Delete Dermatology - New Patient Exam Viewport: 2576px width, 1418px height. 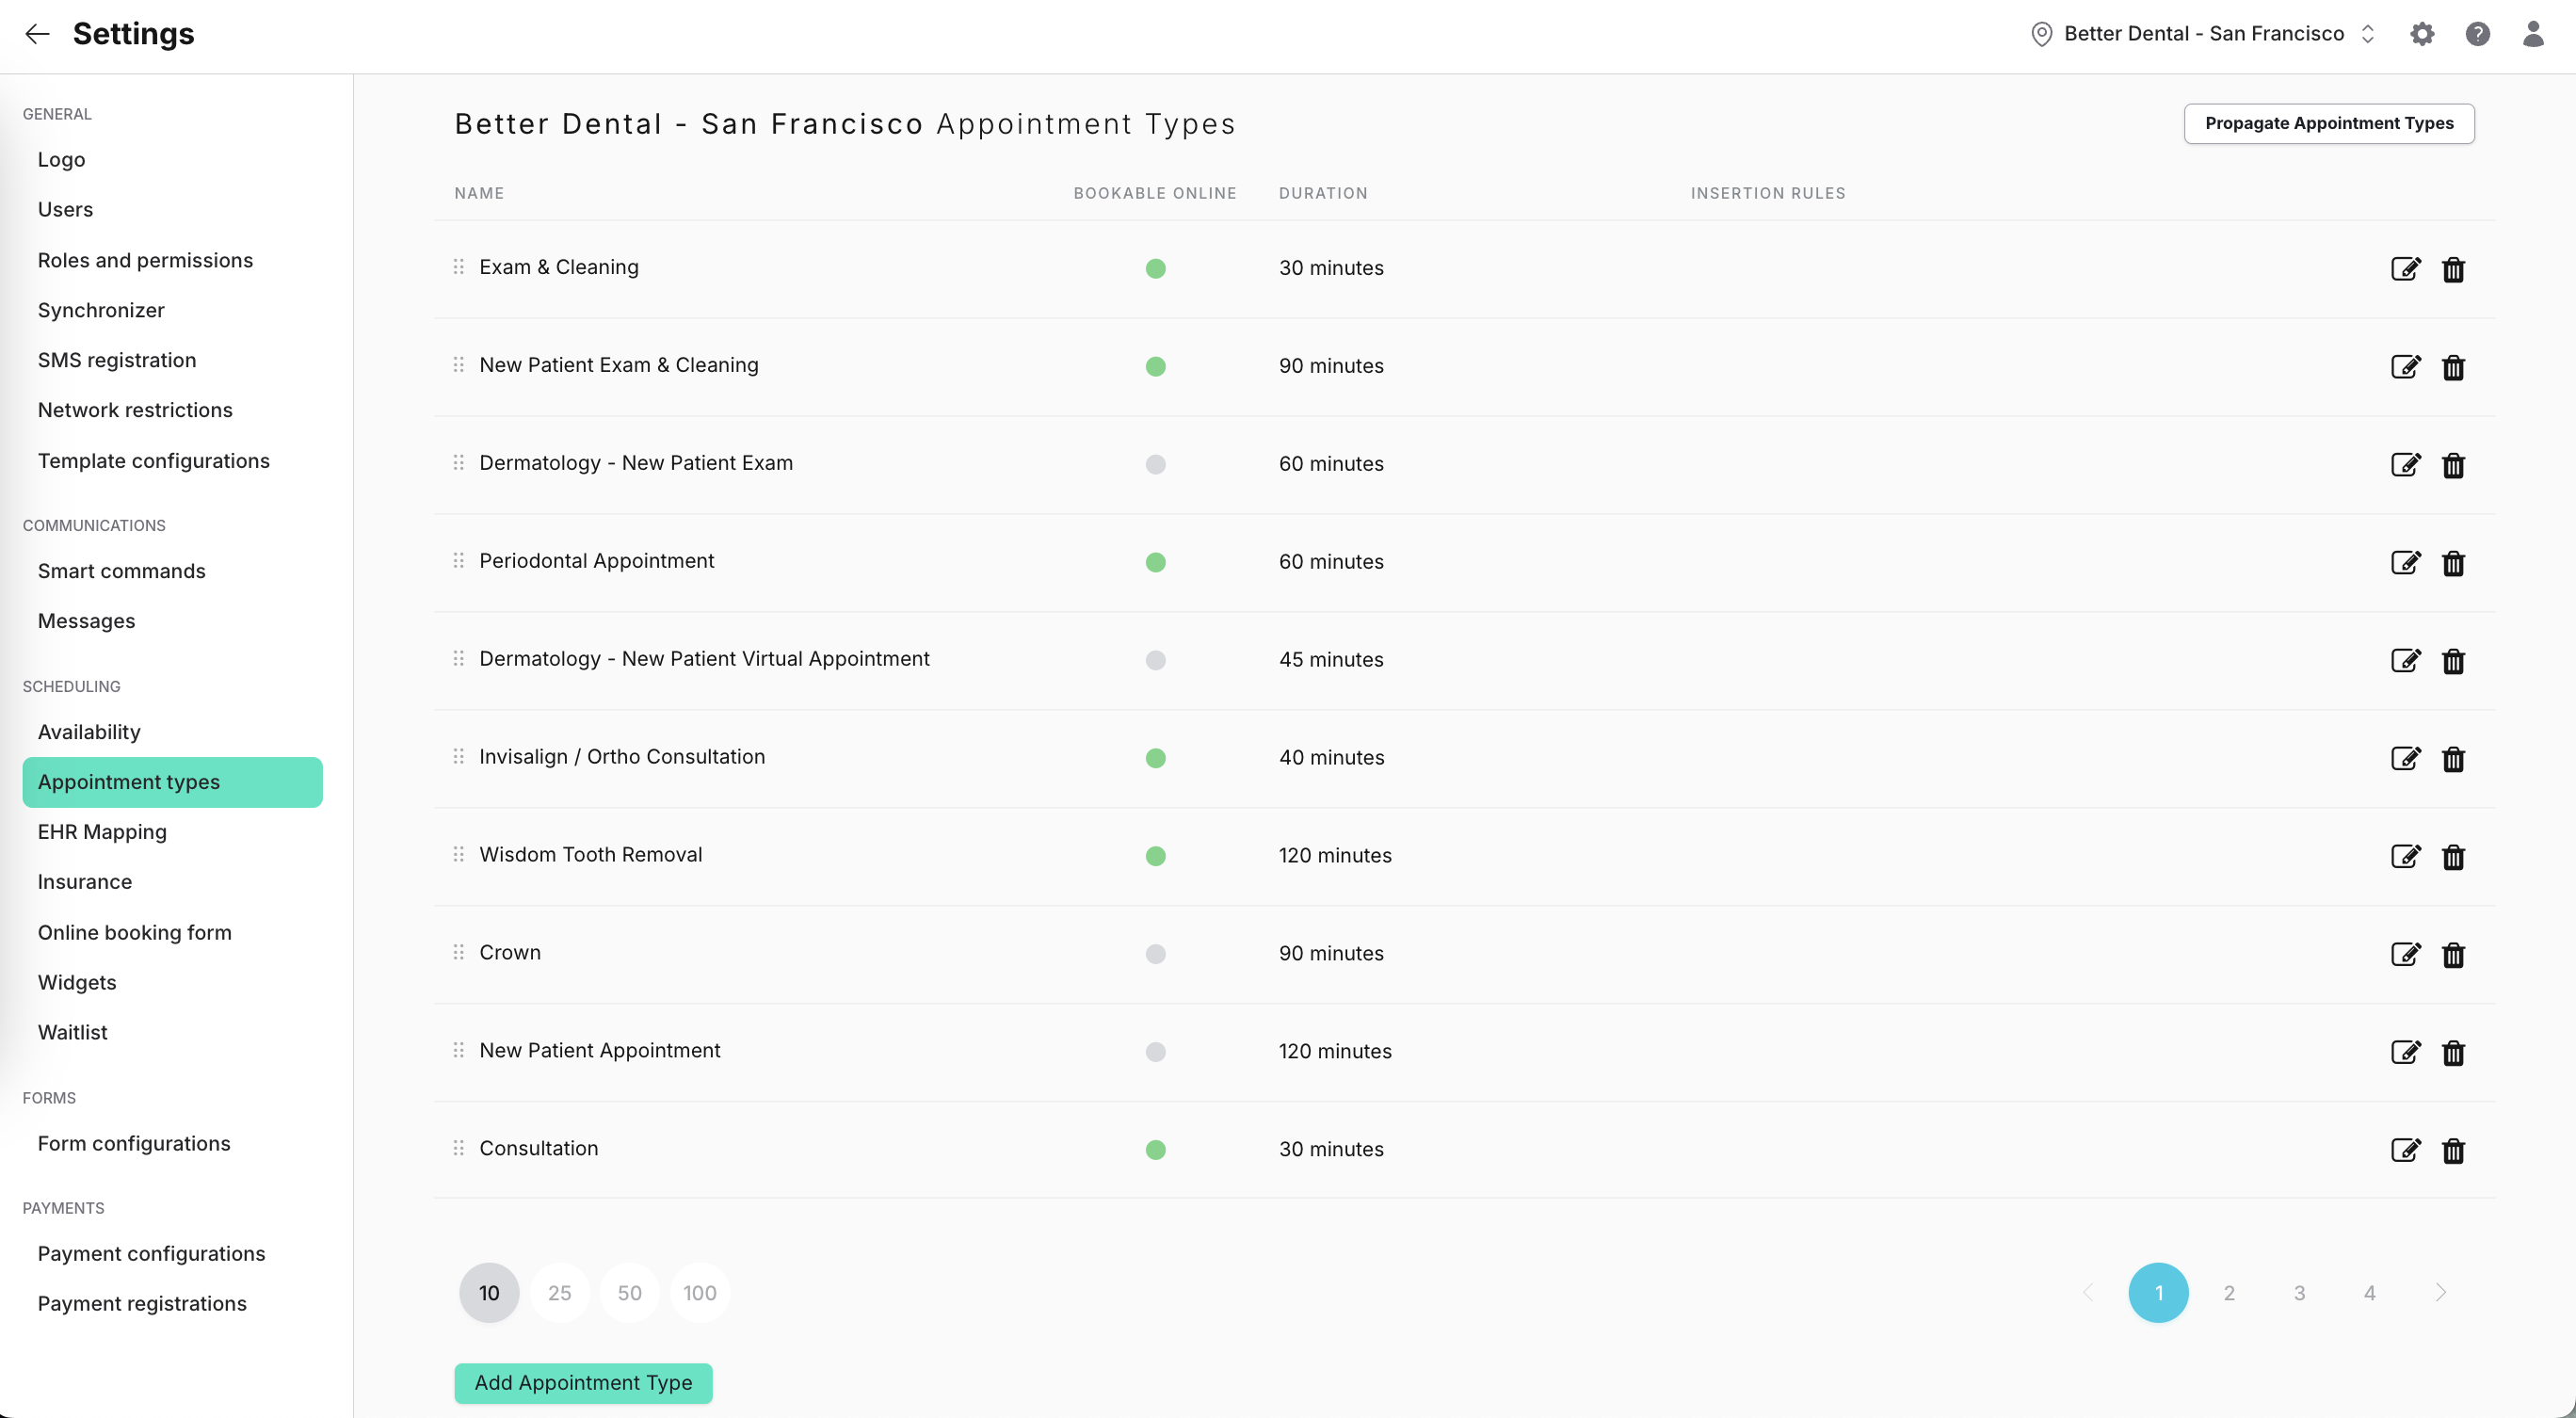point(2453,465)
